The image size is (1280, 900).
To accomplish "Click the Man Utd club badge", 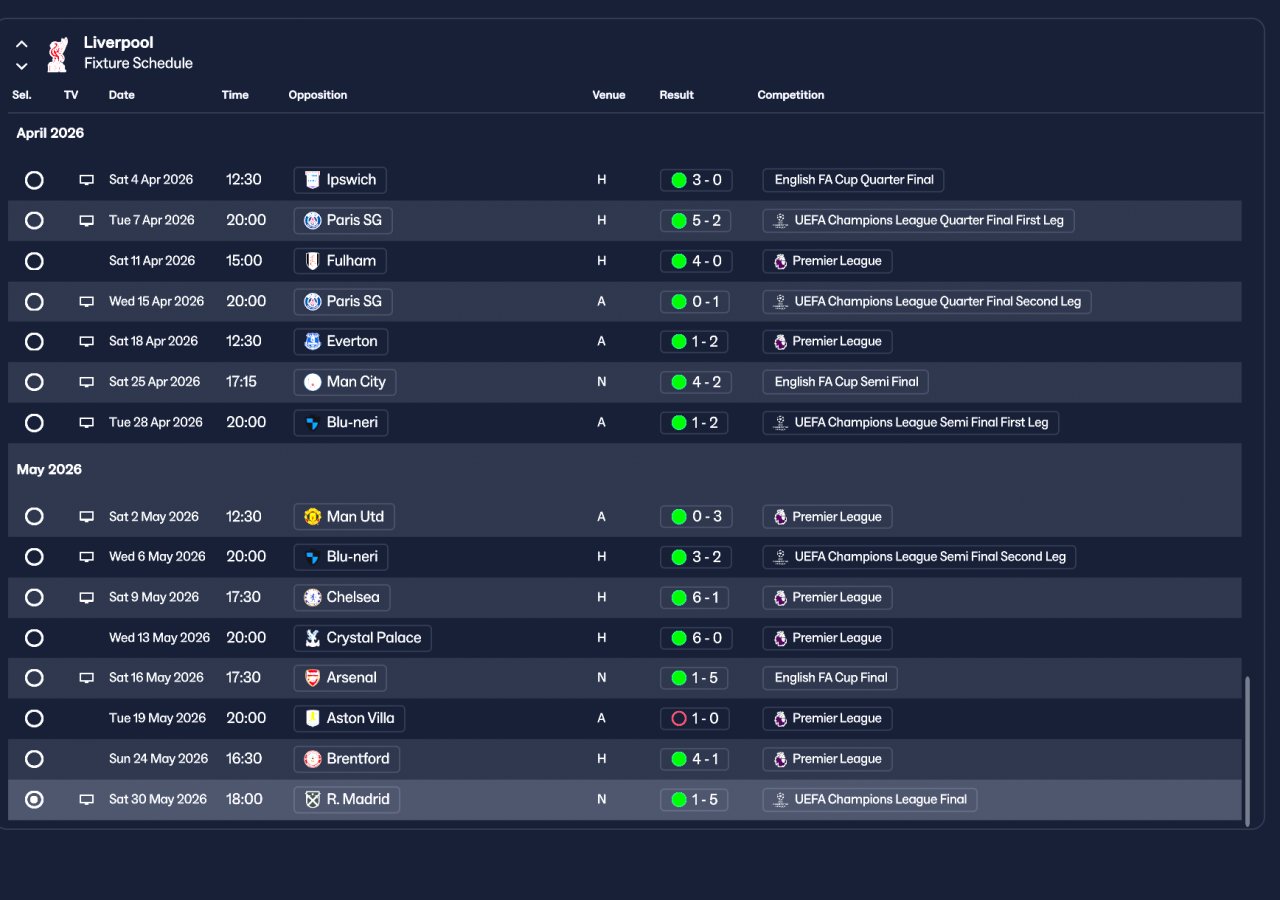I will [313, 517].
